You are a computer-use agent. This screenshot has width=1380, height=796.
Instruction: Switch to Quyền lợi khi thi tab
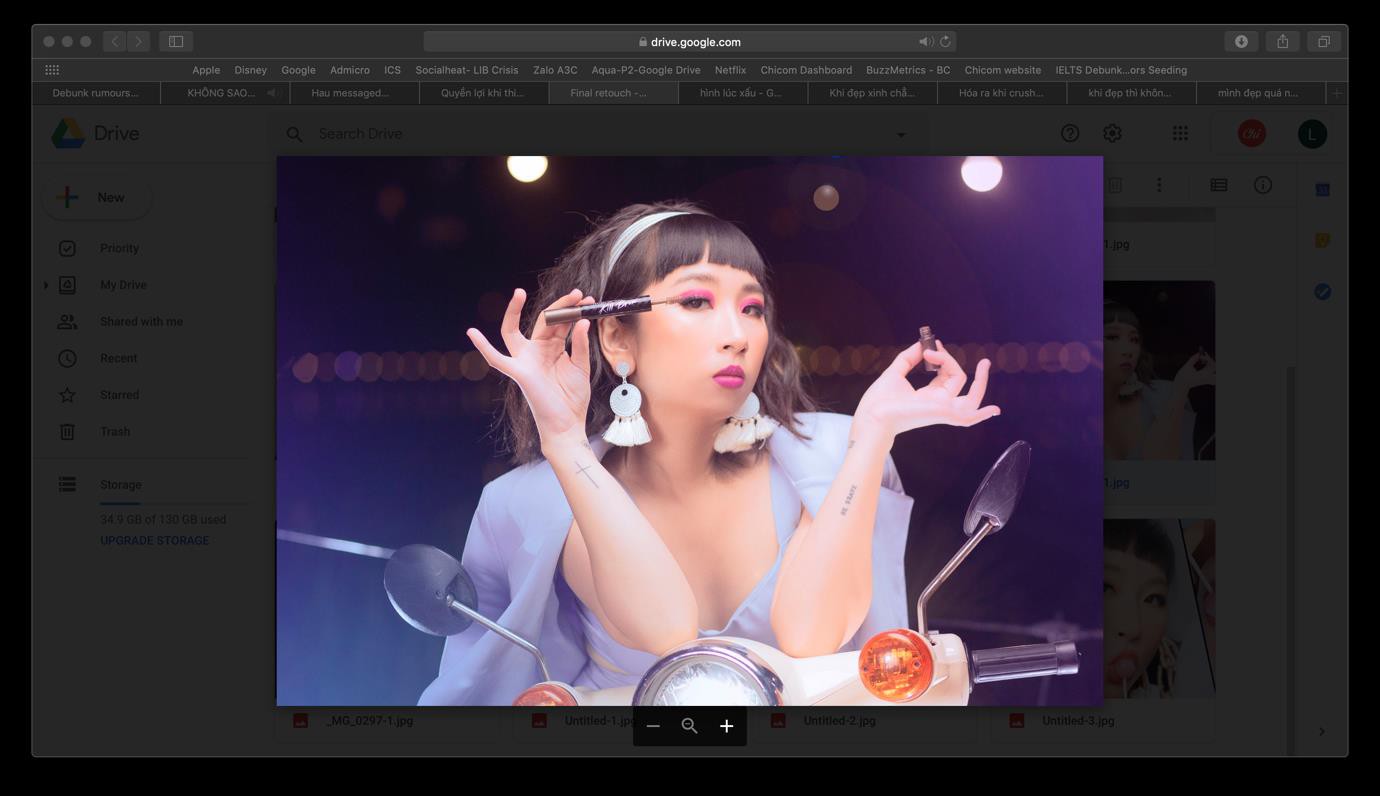click(x=484, y=93)
